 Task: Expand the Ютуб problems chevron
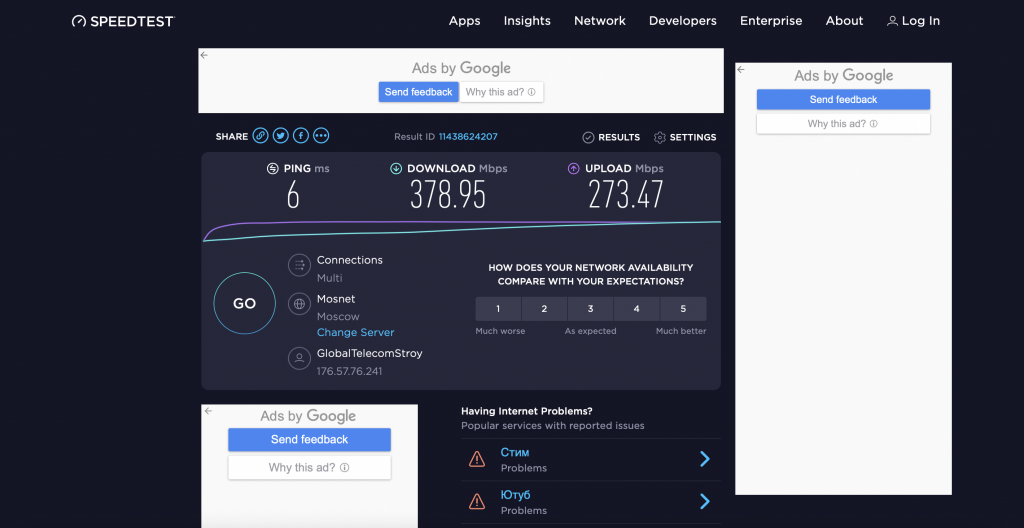pyautogui.click(x=705, y=501)
